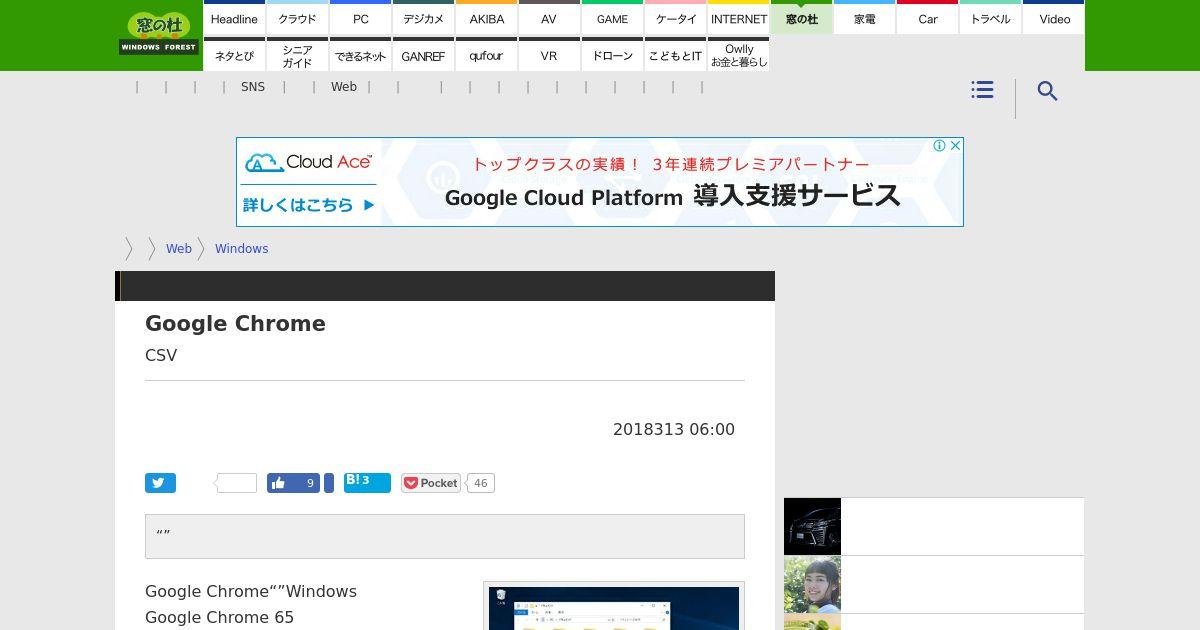Click the tweet count box
1200x630 pixels.
pyautogui.click(x=236, y=483)
